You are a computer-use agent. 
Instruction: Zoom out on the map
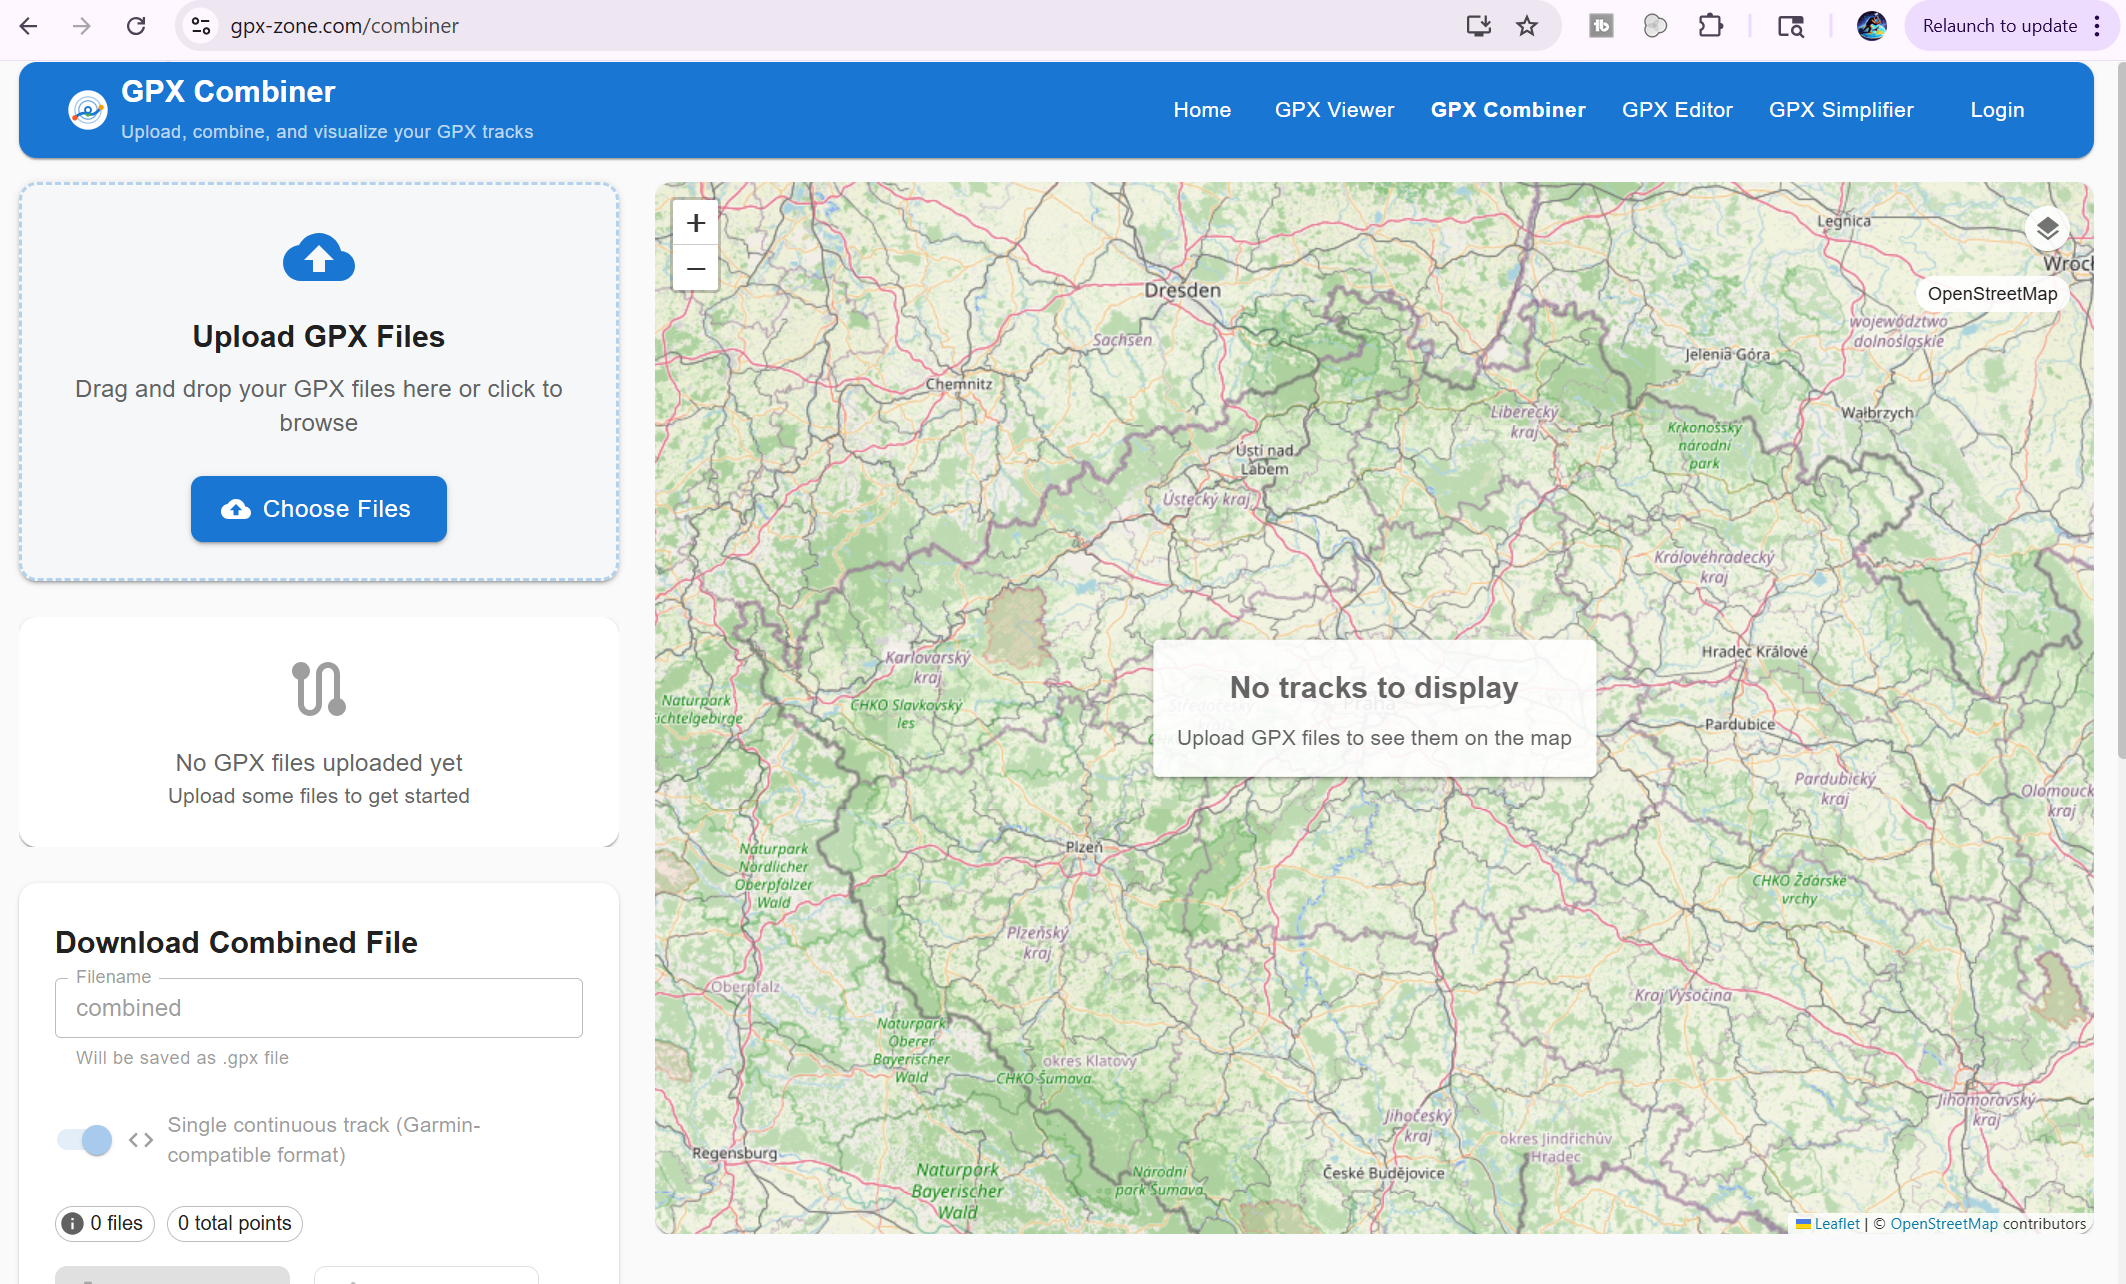[696, 268]
